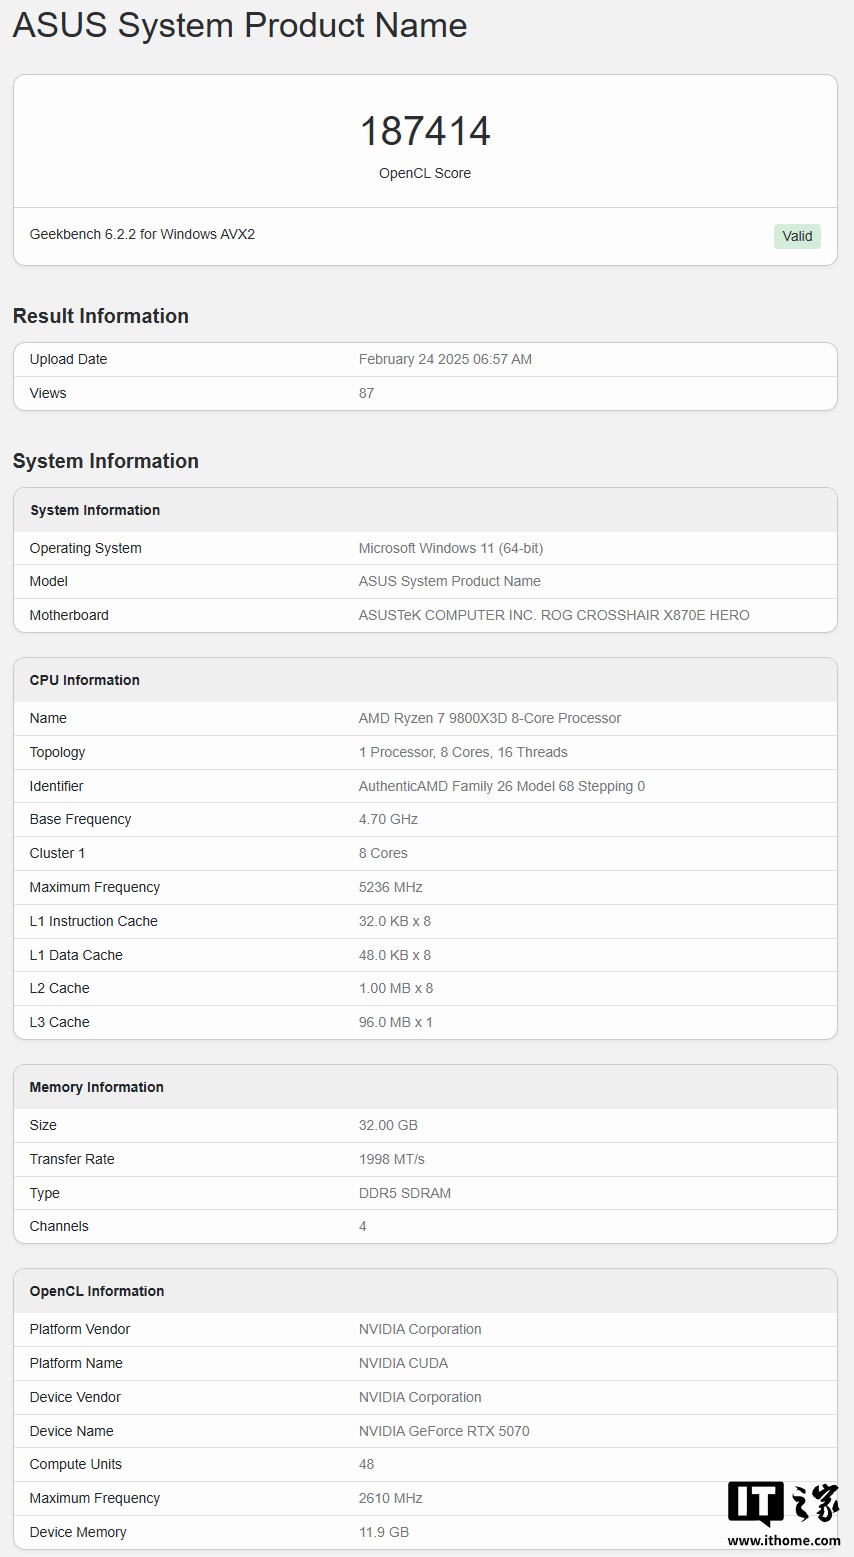The image size is (854, 1557).
Task: Click the System Information section heading
Action: (106, 461)
